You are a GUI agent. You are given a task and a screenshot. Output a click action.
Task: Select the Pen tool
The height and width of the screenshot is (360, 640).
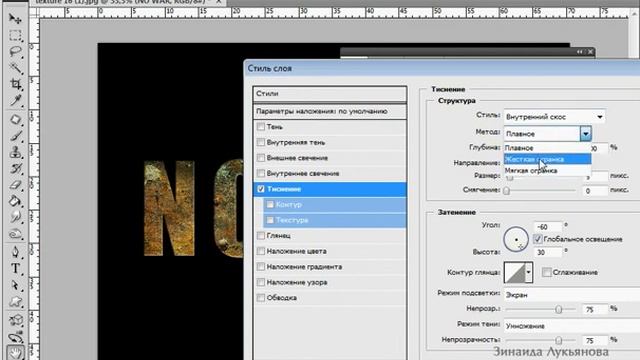[x=15, y=252]
